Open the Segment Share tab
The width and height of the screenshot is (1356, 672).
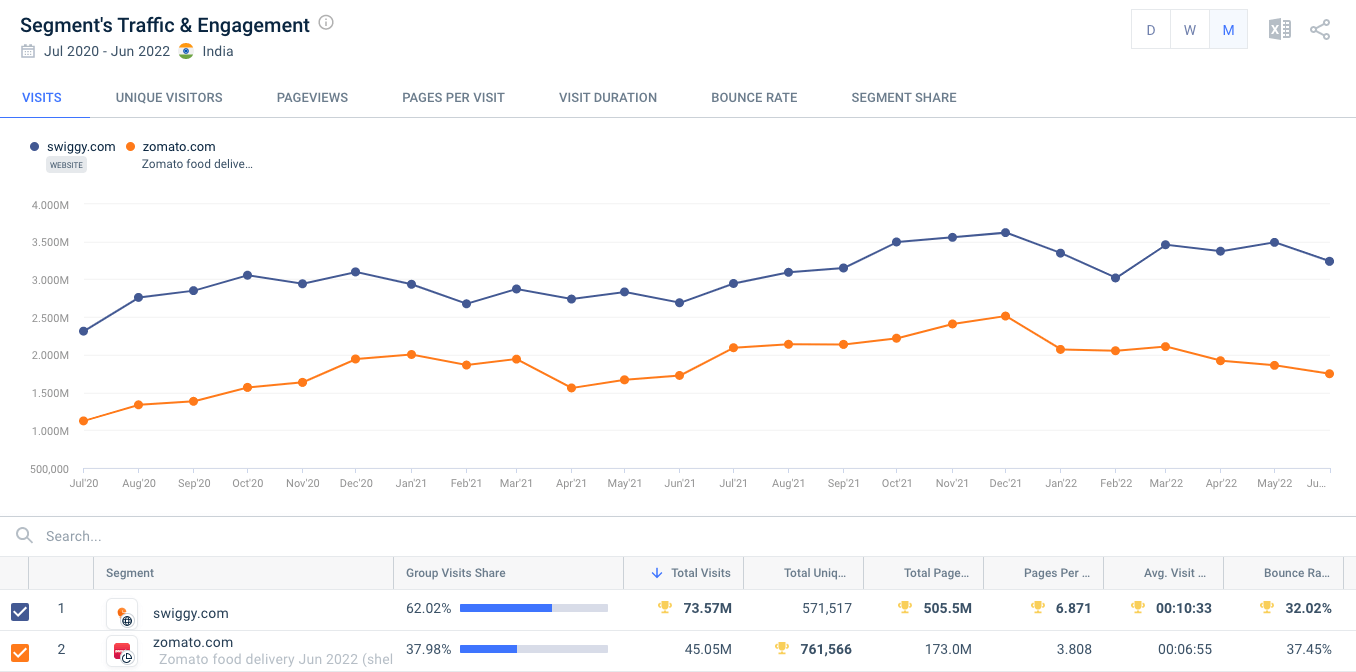(903, 97)
